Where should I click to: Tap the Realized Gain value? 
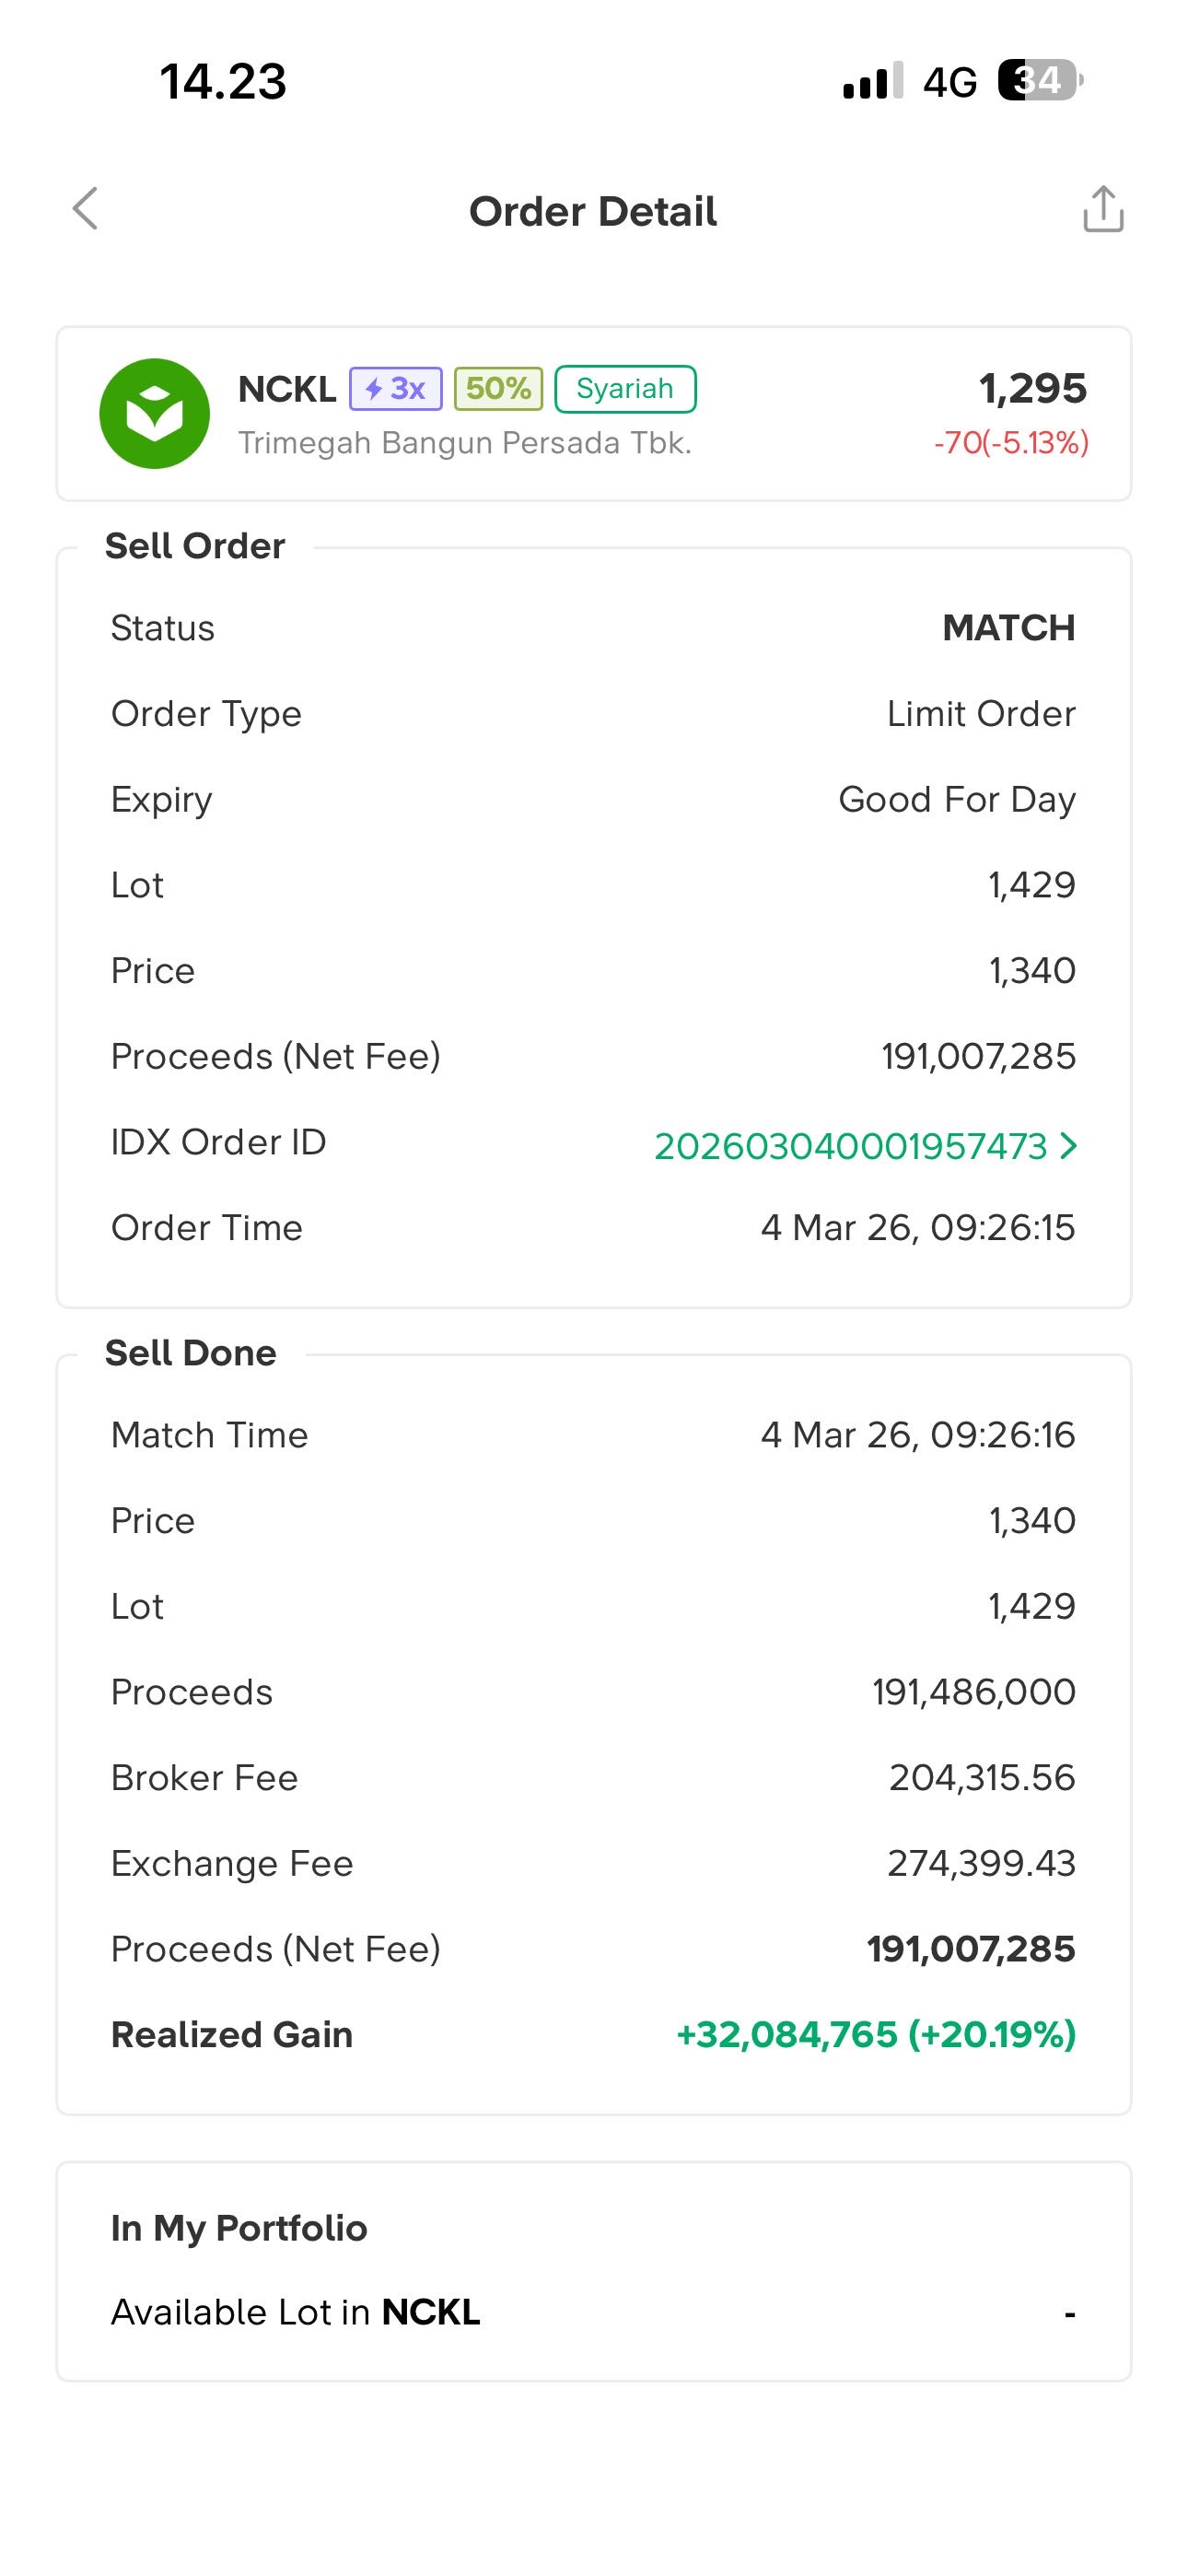tap(876, 2034)
